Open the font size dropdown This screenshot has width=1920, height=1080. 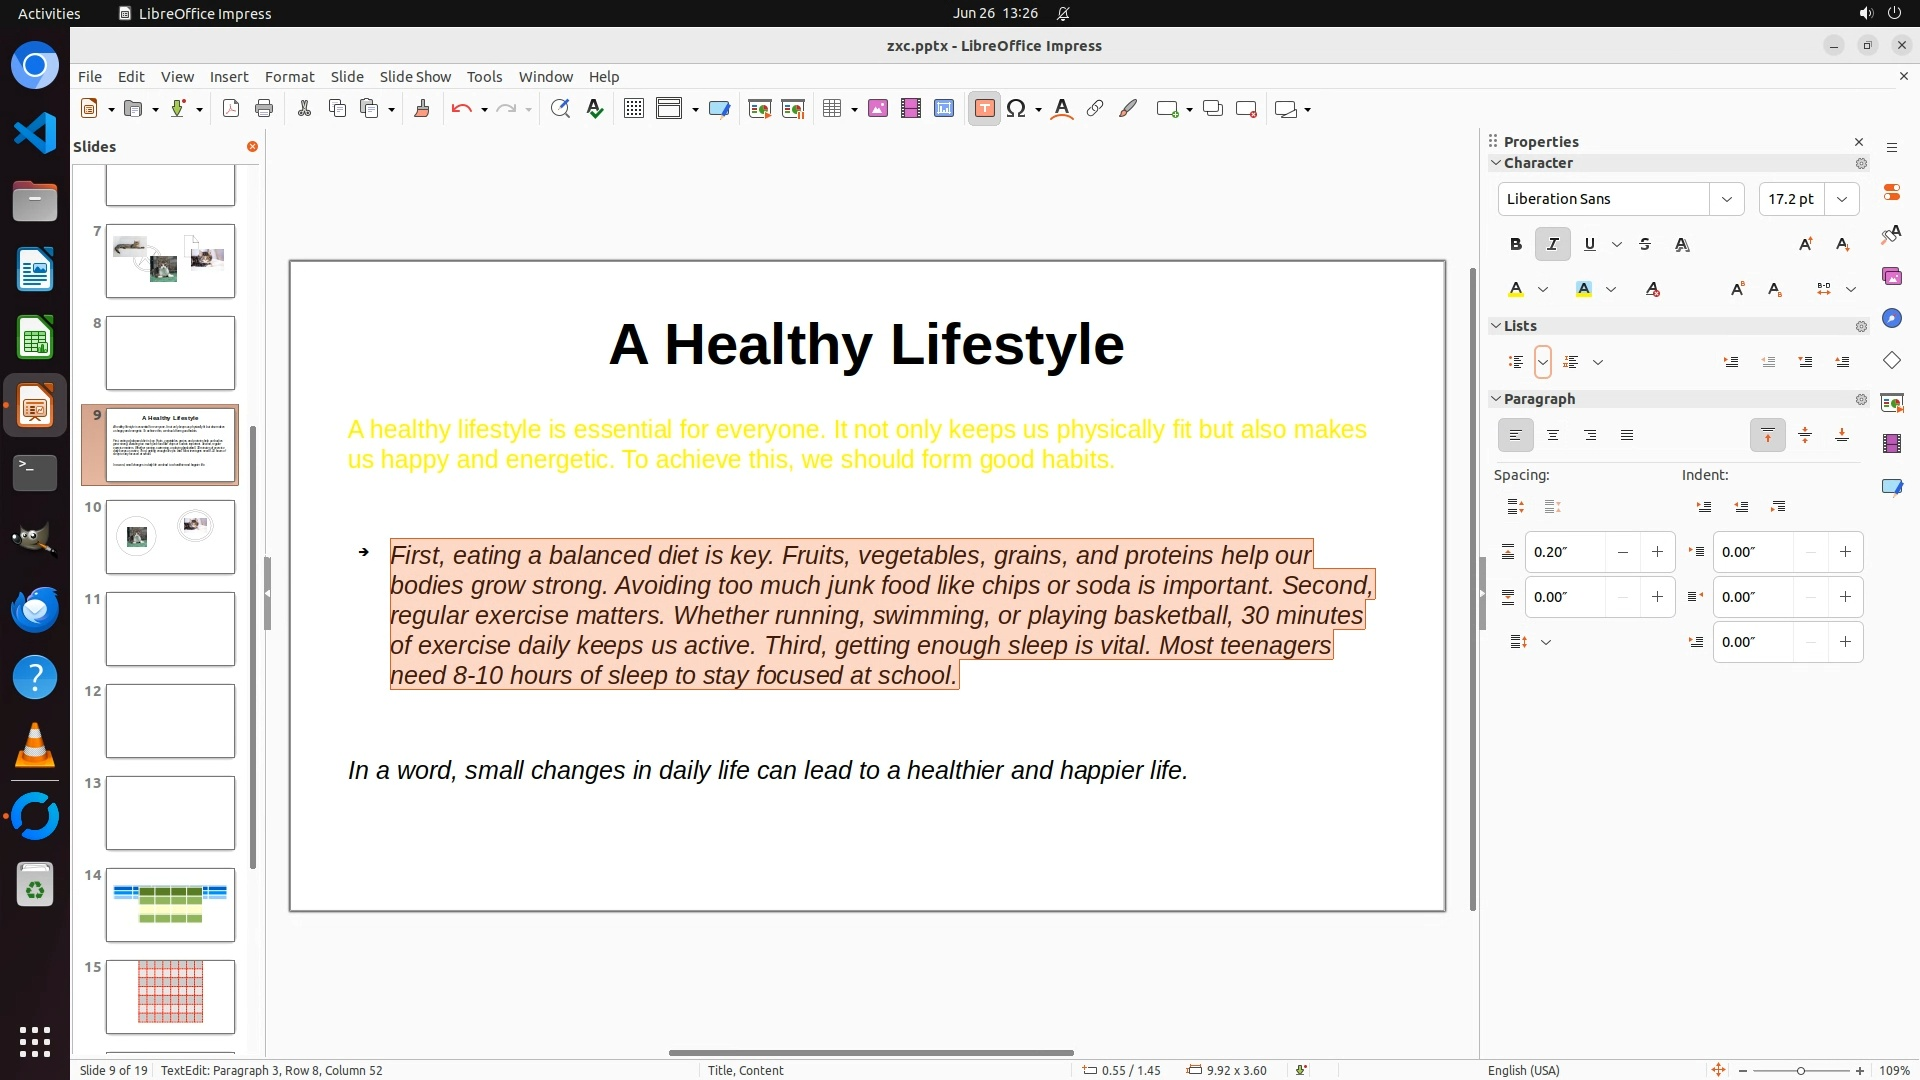(1841, 199)
